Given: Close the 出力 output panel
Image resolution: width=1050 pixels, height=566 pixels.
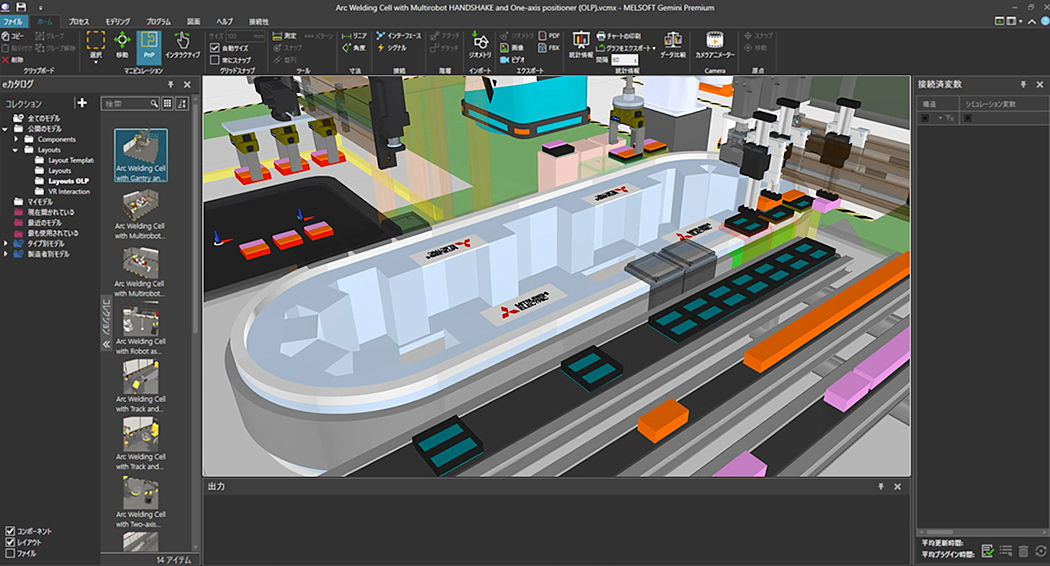Looking at the screenshot, I should pos(897,487).
